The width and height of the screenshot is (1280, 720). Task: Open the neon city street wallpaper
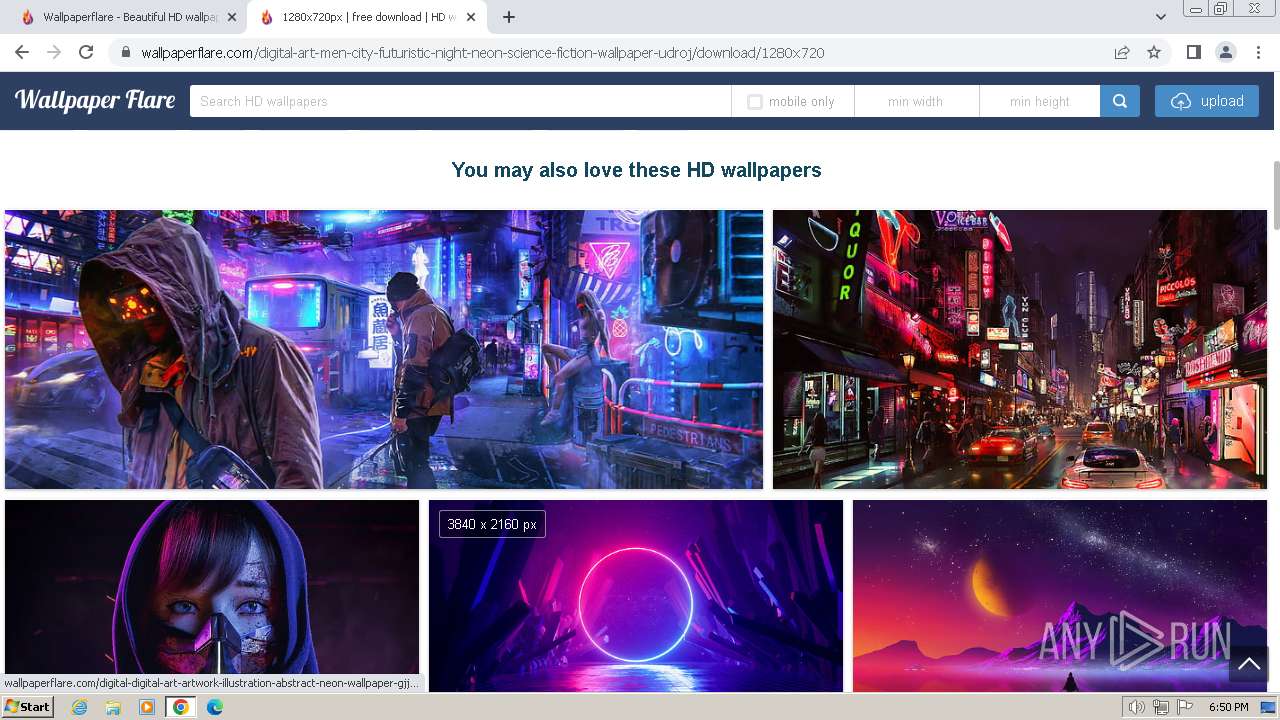1020,349
